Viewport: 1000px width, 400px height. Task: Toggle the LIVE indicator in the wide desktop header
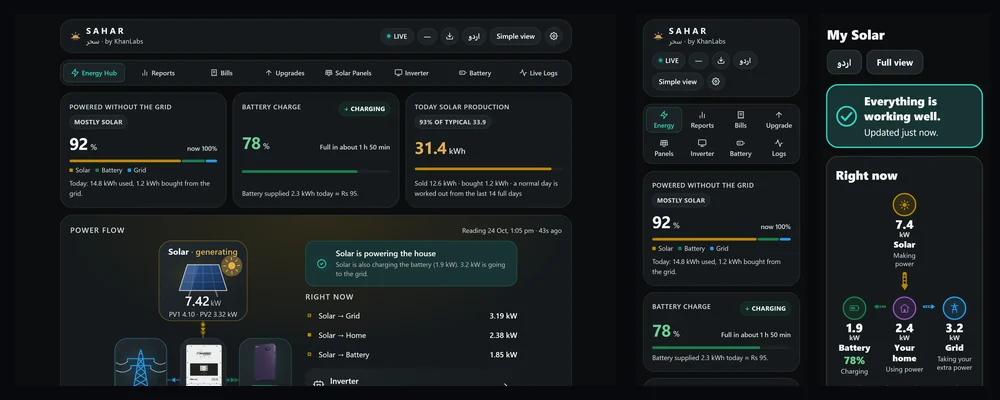(x=397, y=36)
